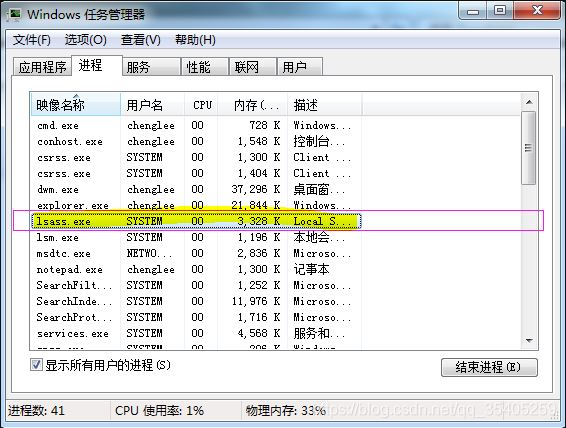
Task: Click the 记事本 description cell
Action: click(311, 269)
